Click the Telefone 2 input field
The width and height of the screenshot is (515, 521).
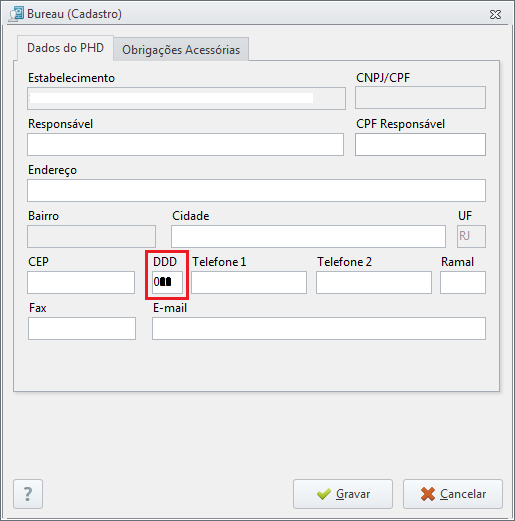pyautogui.click(x=374, y=283)
